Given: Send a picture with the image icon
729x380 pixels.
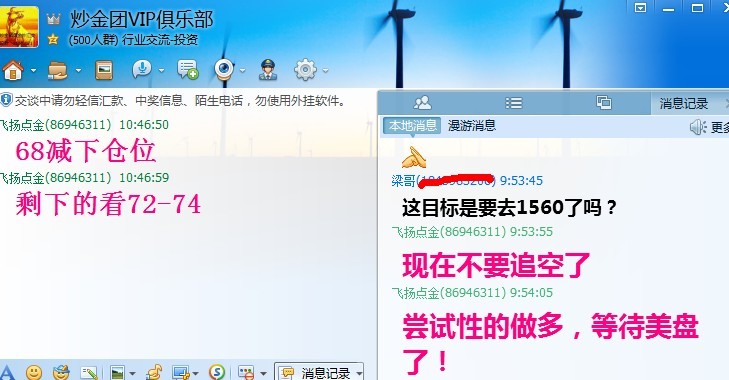Looking at the screenshot, I should (x=117, y=373).
